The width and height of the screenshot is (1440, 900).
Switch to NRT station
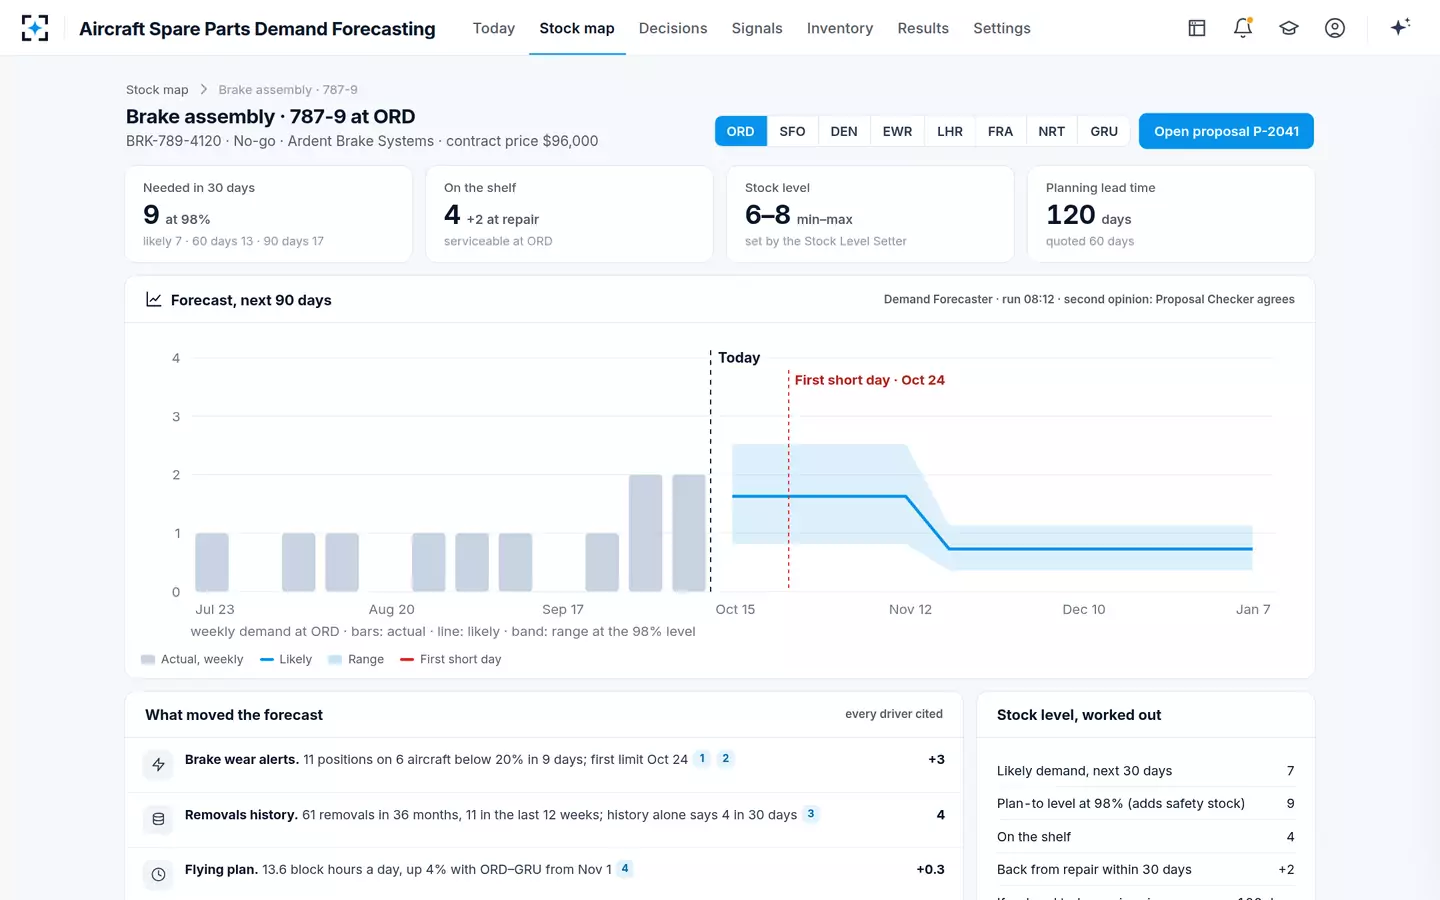coord(1052,131)
